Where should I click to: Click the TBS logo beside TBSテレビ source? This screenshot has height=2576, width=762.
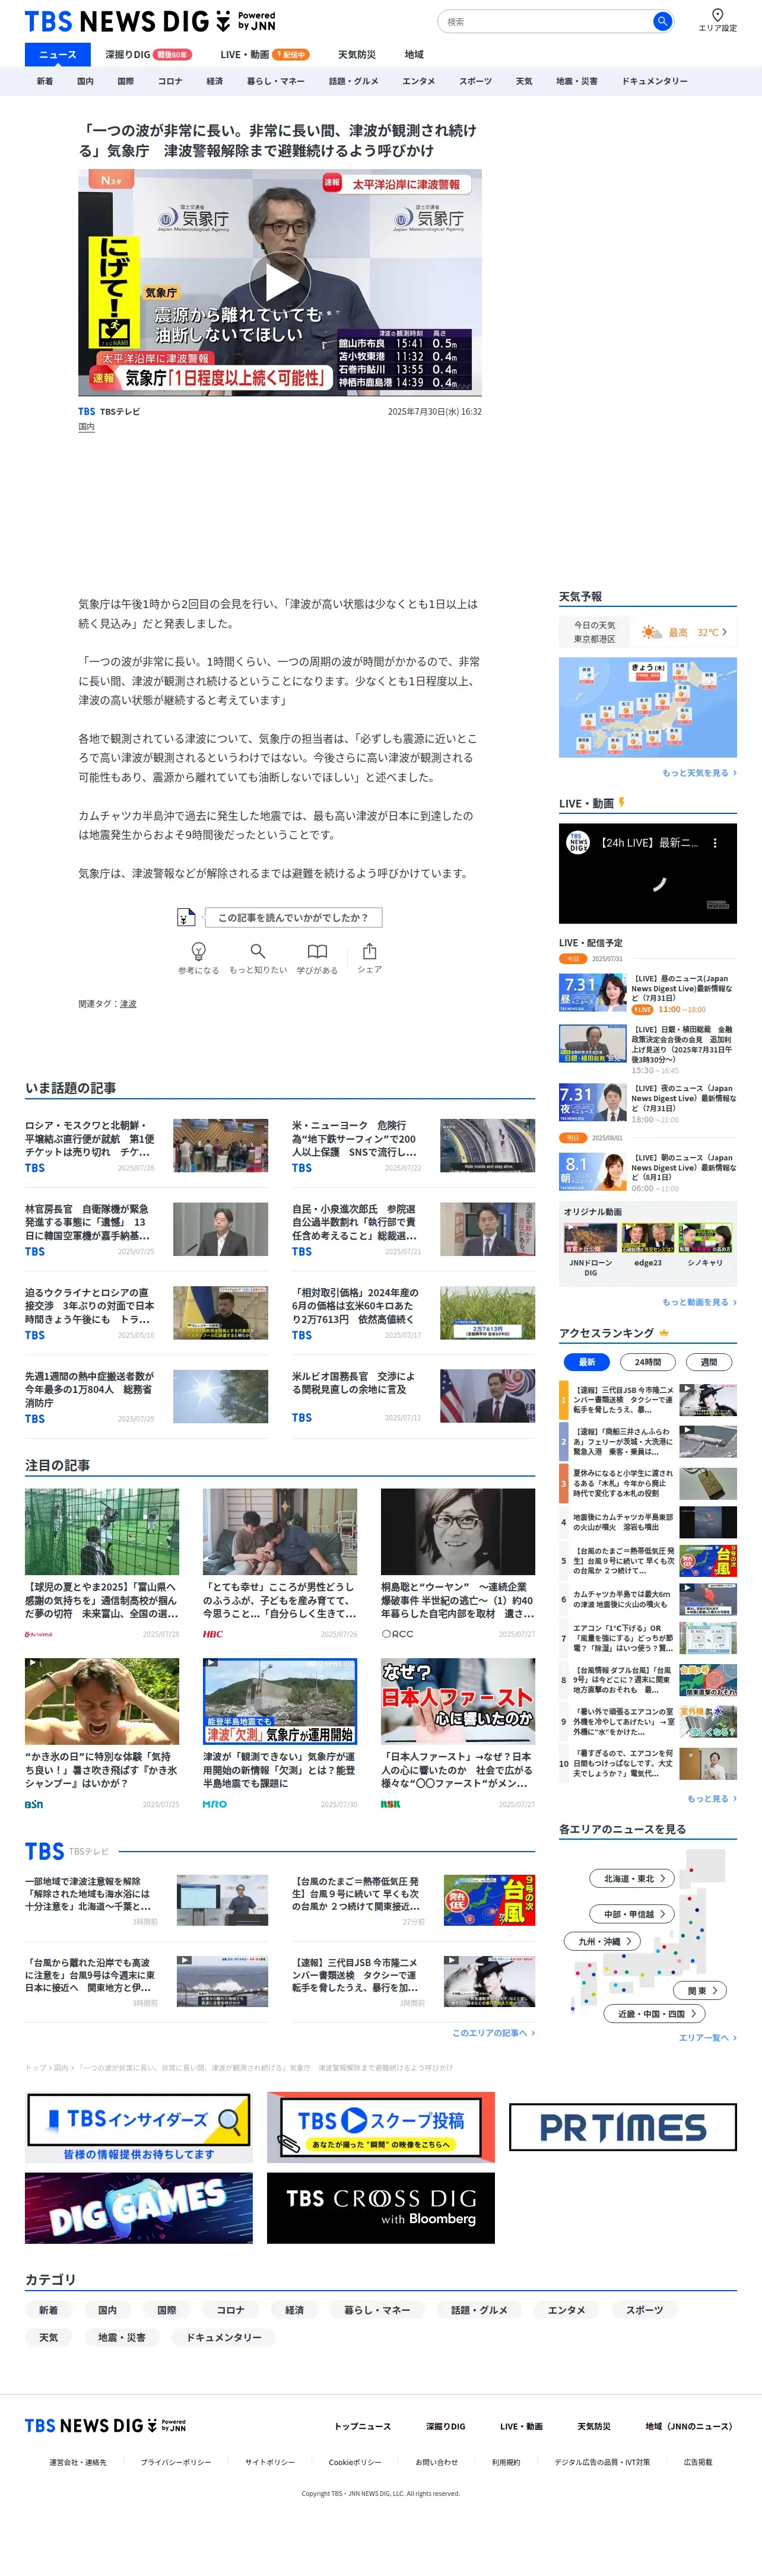tap(87, 411)
